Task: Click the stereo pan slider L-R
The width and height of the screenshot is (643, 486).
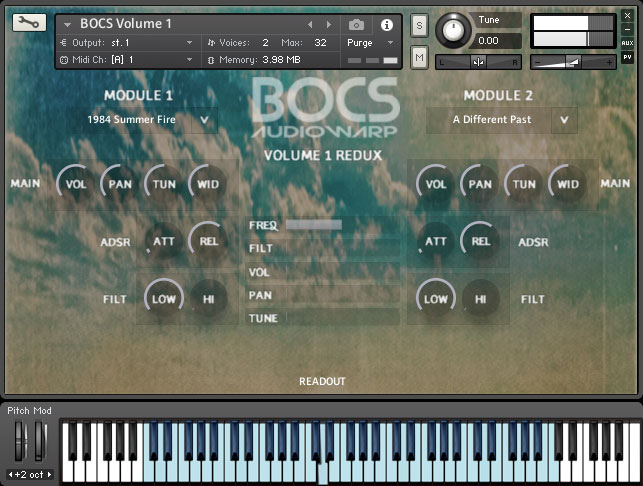Action: pyautogui.click(x=478, y=62)
